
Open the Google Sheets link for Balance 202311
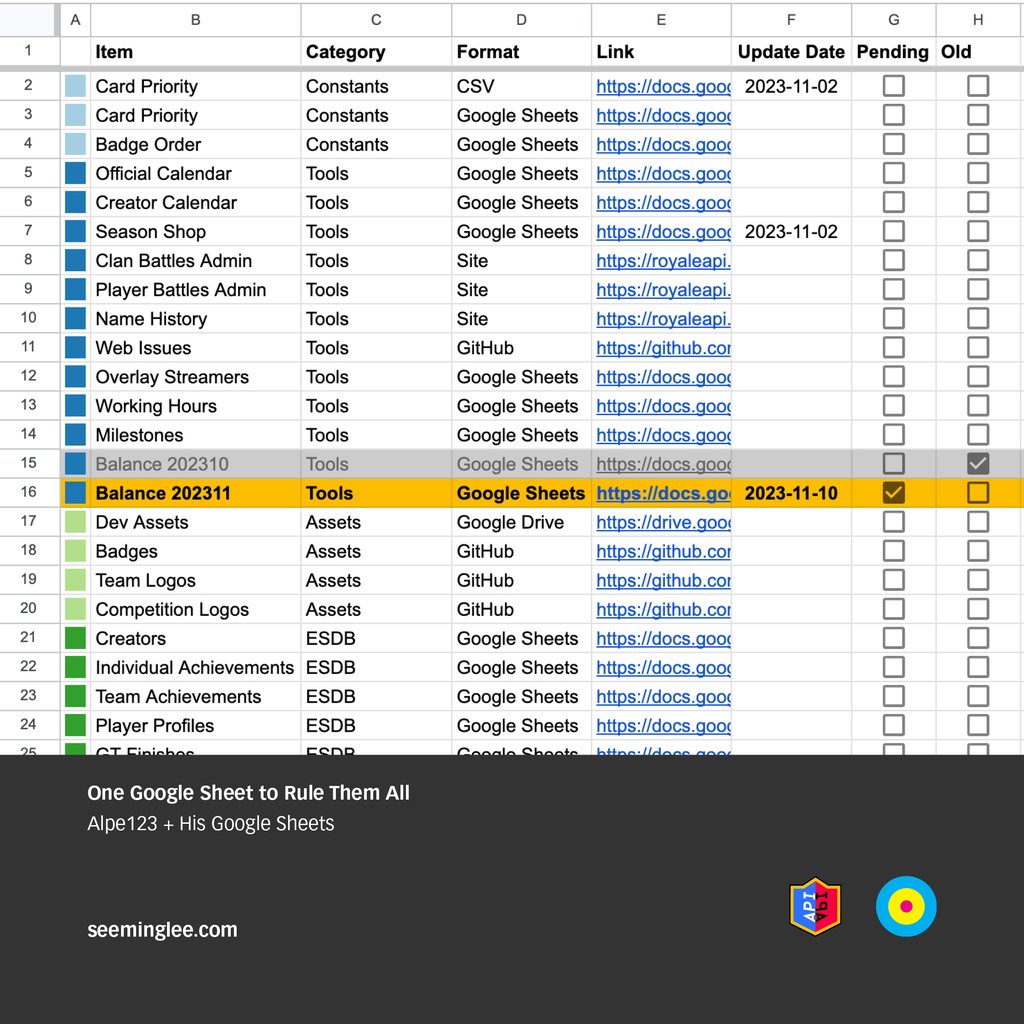click(660, 492)
